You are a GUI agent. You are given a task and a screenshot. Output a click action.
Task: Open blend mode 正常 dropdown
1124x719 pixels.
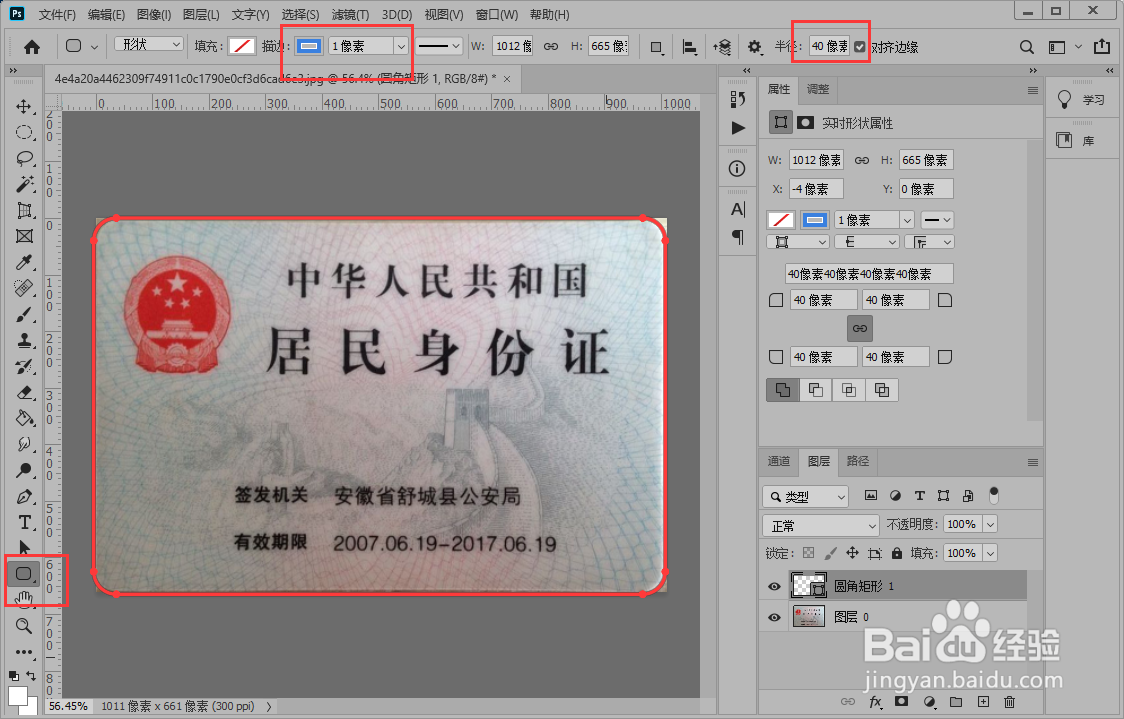[x=821, y=525]
